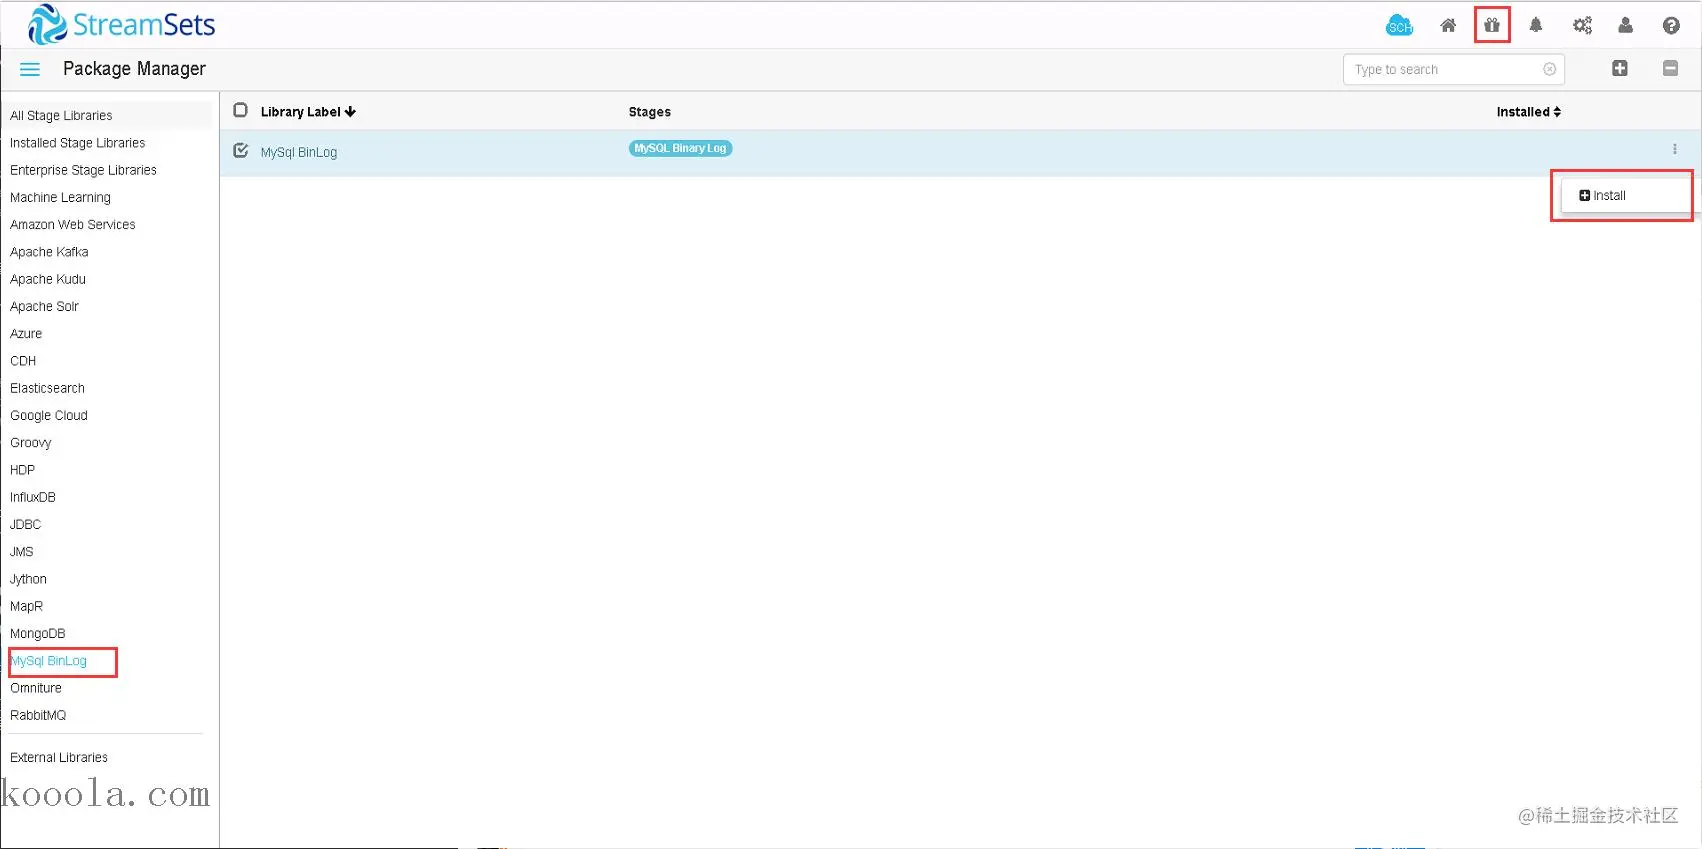This screenshot has width=1702, height=849.
Task: Sort by the Installed column
Action: pos(1528,112)
